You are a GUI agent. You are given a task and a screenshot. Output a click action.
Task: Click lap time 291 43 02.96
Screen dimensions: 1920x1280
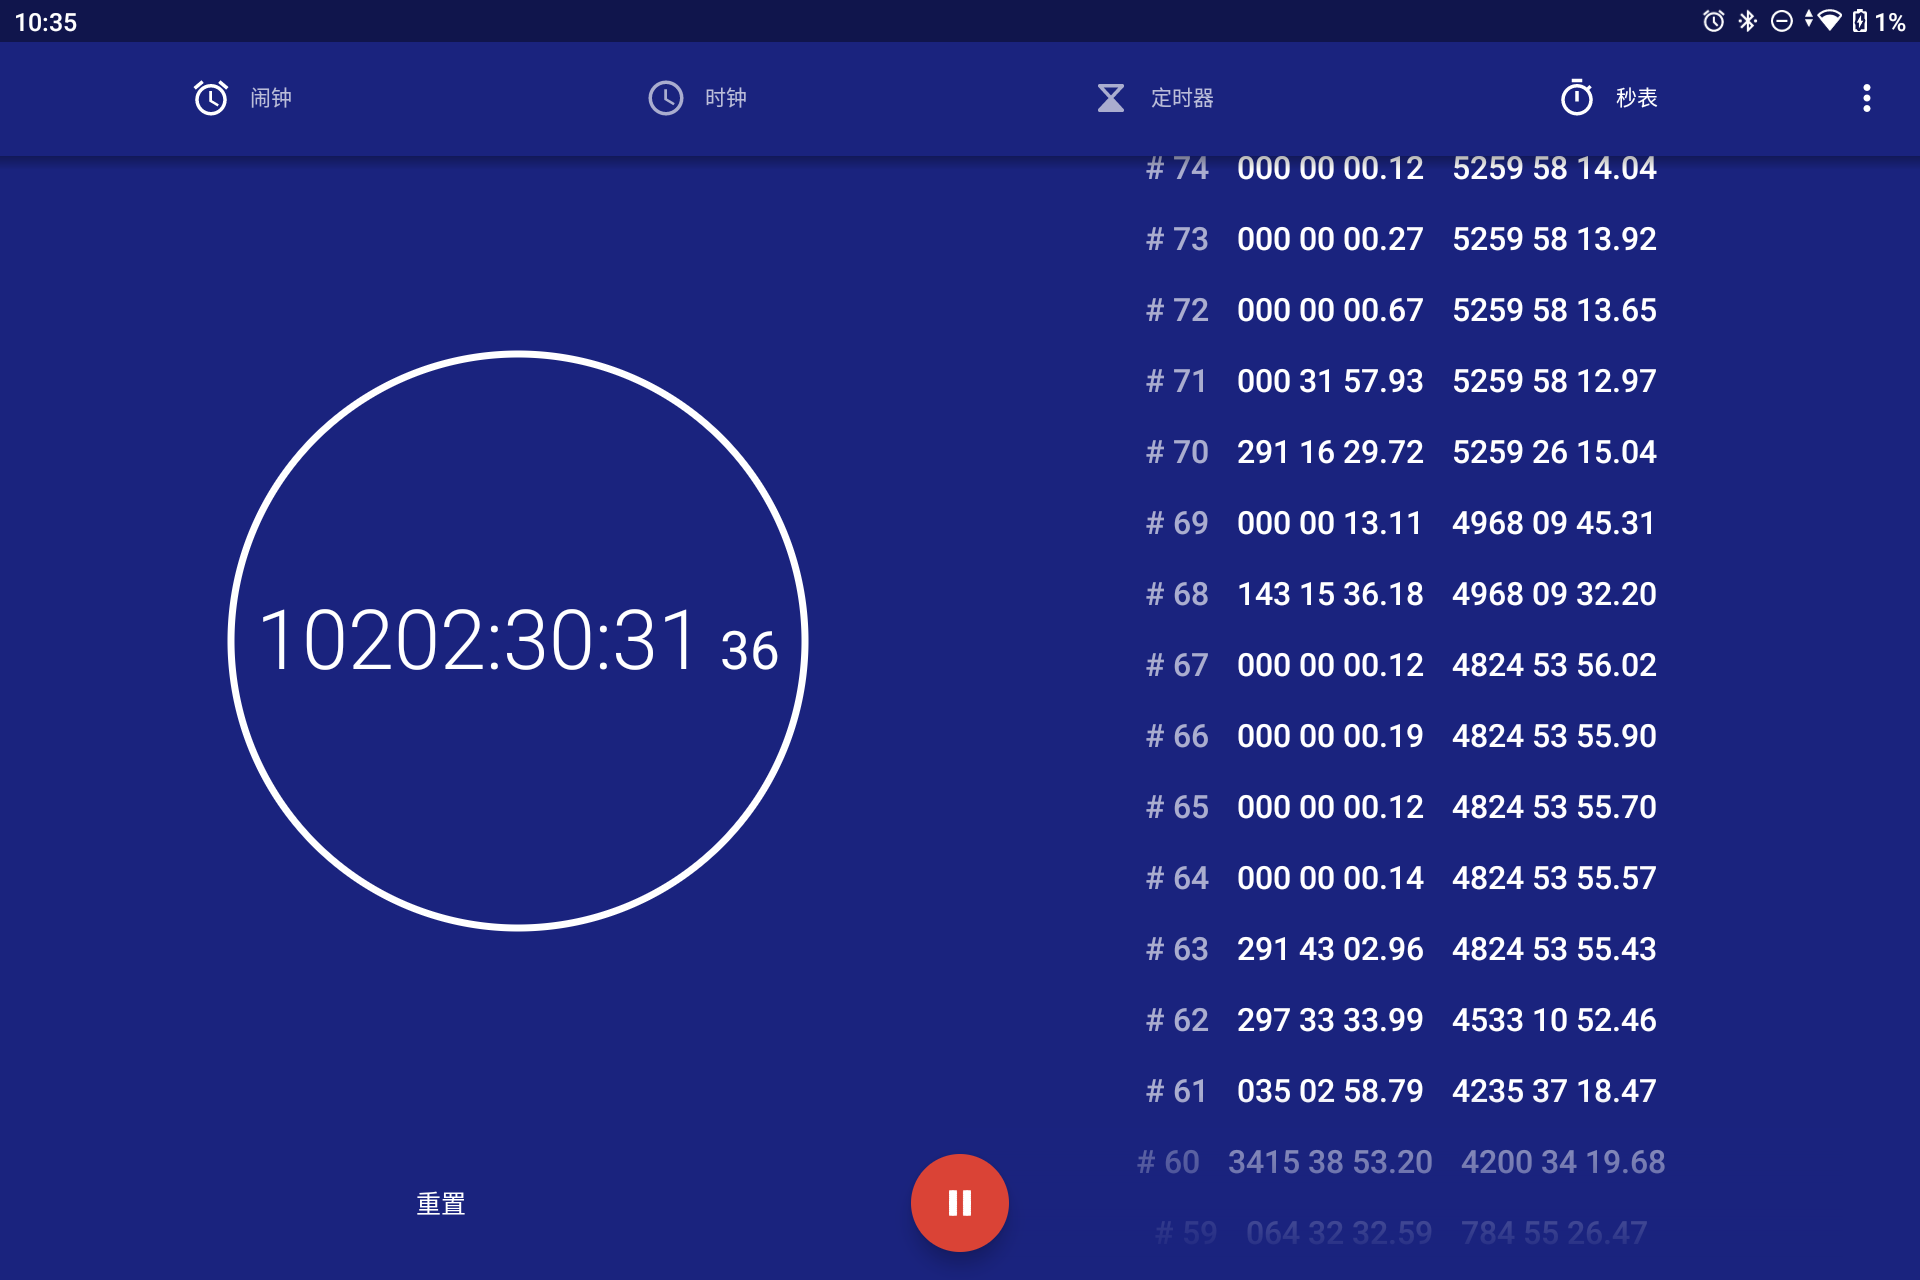1330,949
